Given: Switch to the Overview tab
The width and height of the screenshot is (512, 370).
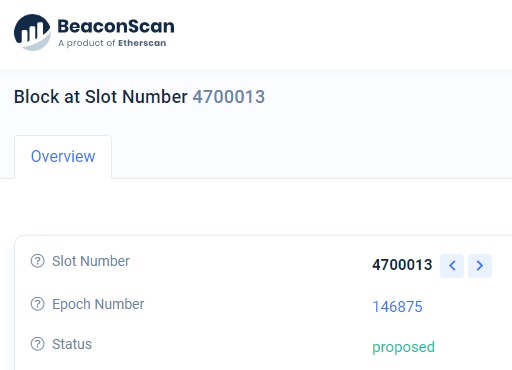Looking at the screenshot, I should pyautogui.click(x=63, y=157).
